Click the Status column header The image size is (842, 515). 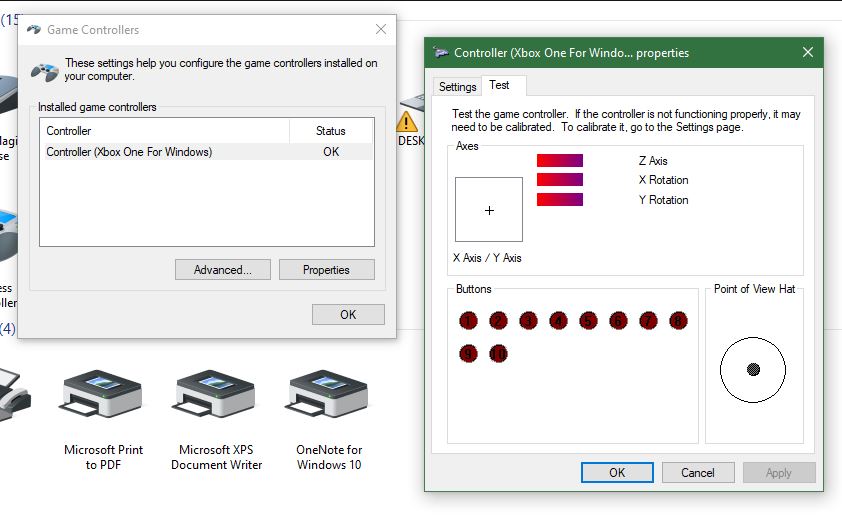pos(331,131)
